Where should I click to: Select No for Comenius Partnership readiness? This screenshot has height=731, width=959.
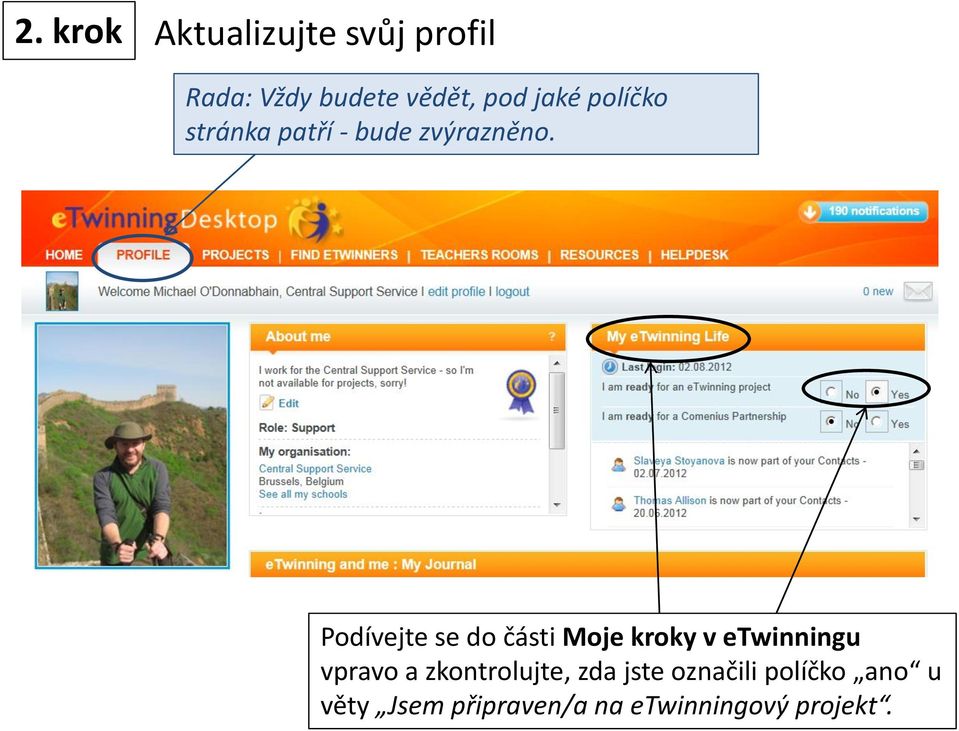831,421
